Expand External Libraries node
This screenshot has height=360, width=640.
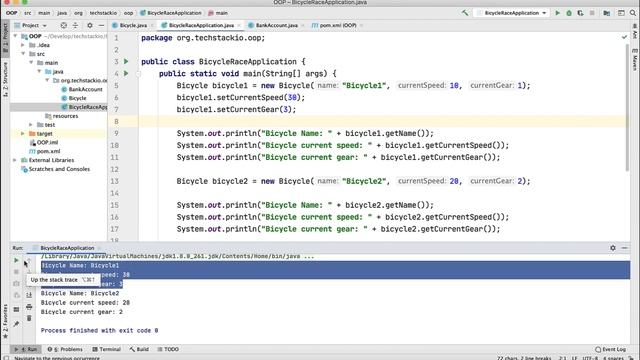(x=15, y=160)
